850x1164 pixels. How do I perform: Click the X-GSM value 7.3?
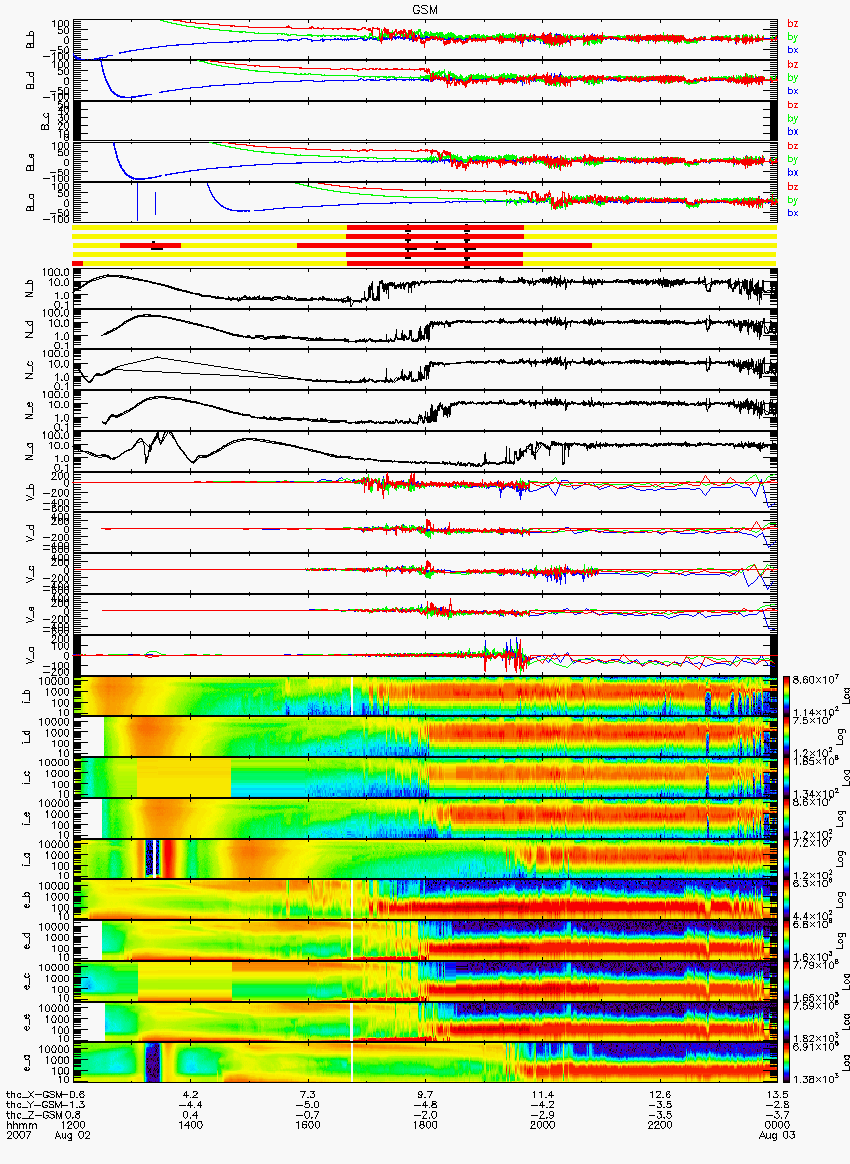pyautogui.click(x=308, y=1094)
